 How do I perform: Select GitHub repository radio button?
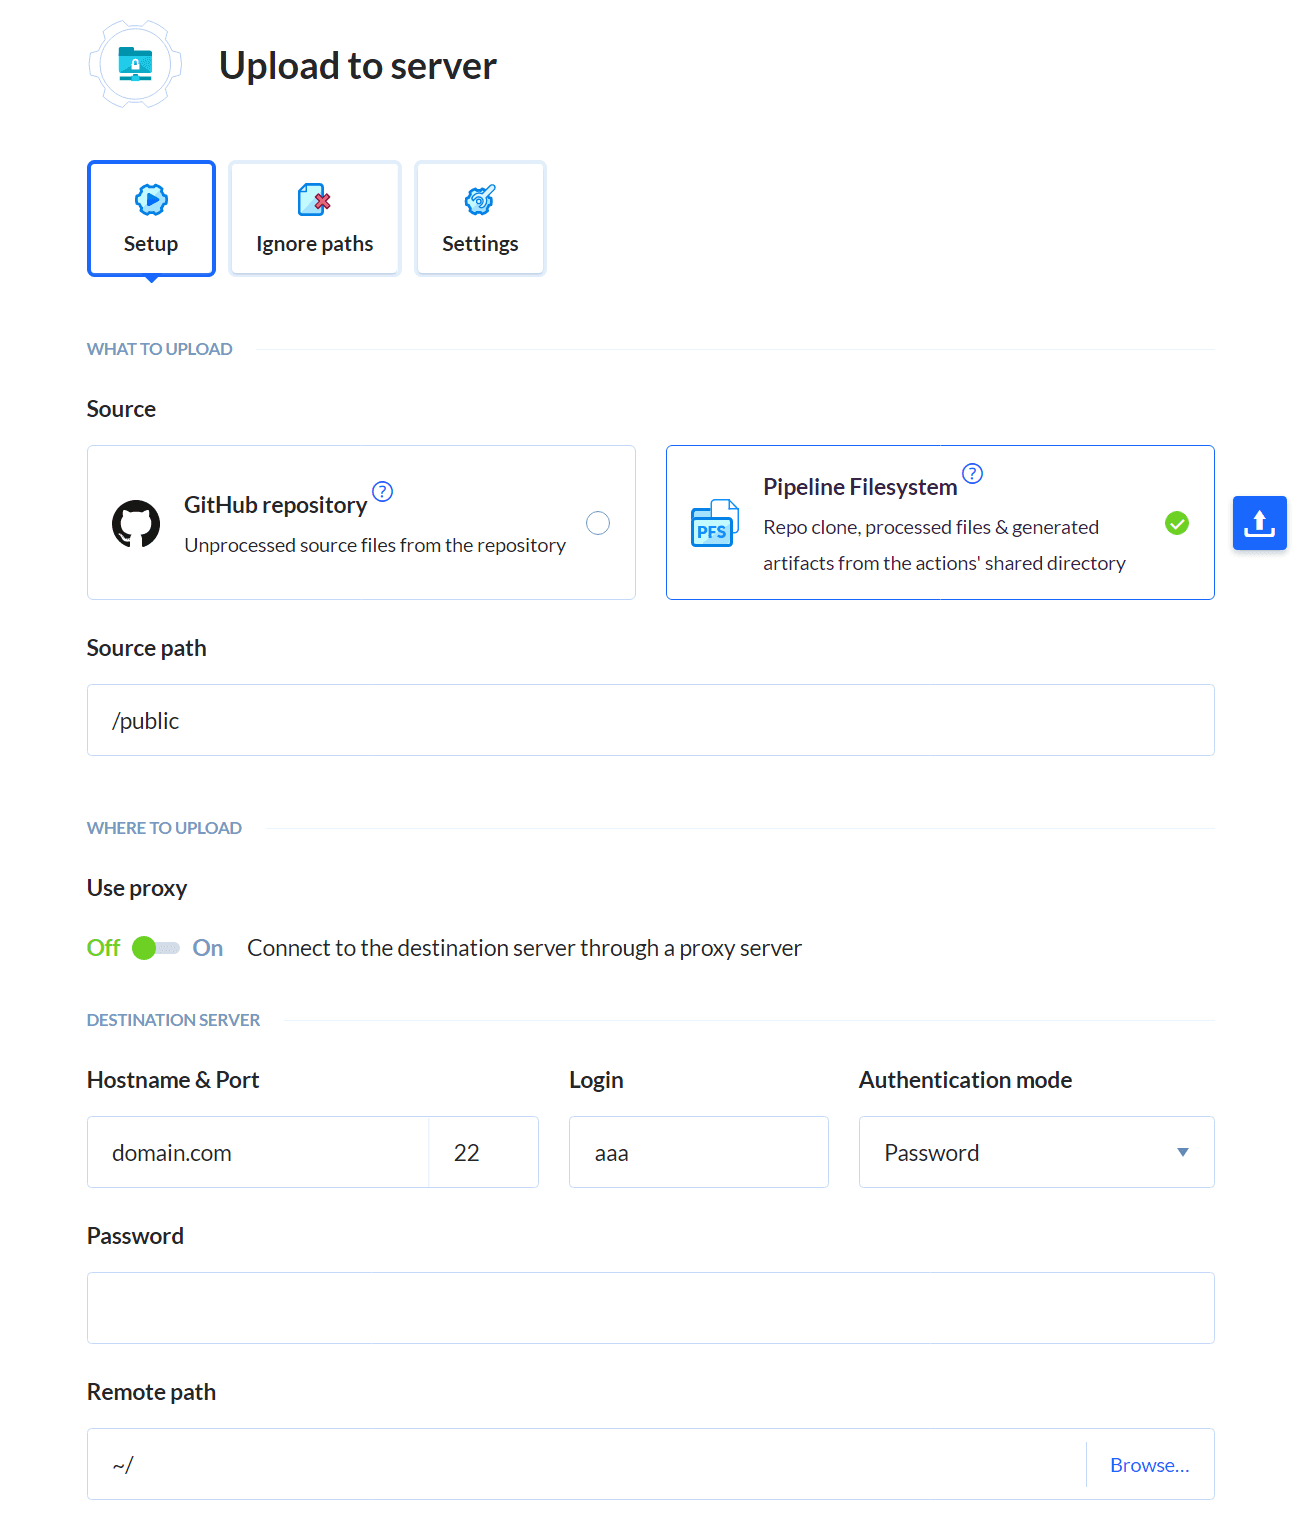[x=598, y=523]
